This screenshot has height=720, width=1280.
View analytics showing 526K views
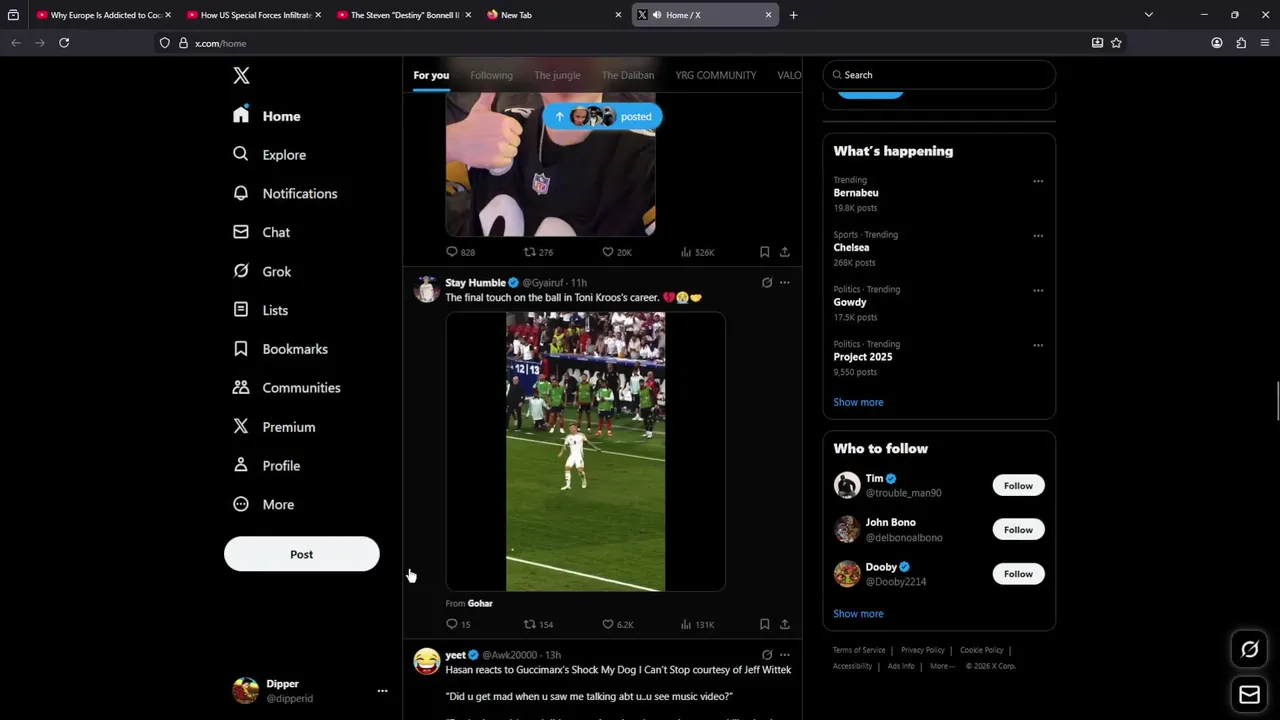697,252
